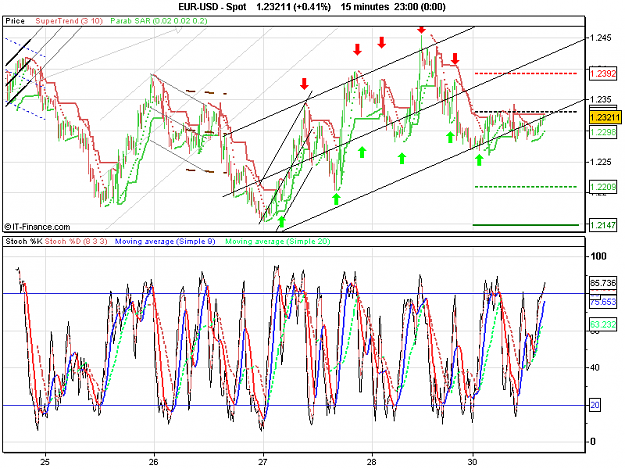Screen dimensions: 625x469
Task: Click the yellow 1.23211 current price tag
Action: [605, 117]
